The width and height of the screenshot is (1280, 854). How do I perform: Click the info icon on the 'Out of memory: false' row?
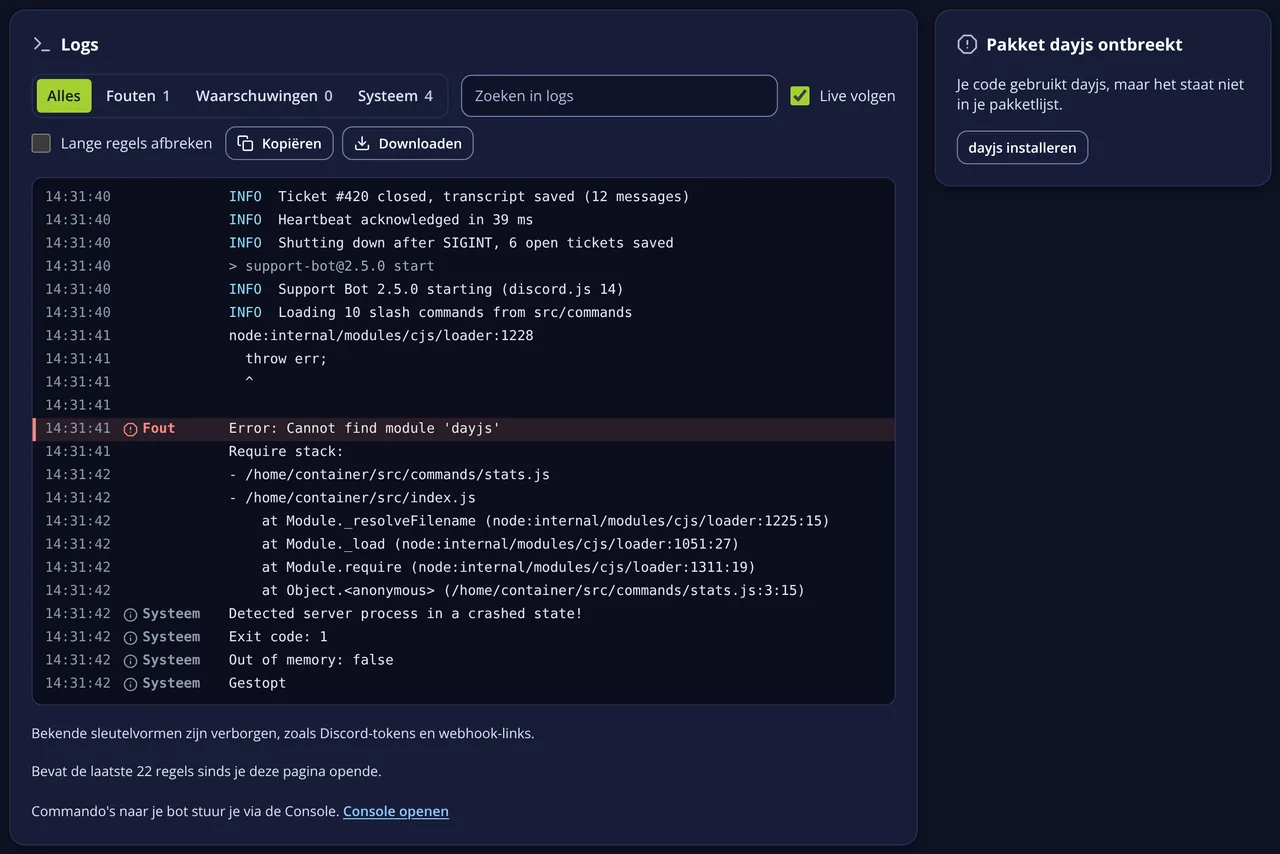click(x=130, y=660)
